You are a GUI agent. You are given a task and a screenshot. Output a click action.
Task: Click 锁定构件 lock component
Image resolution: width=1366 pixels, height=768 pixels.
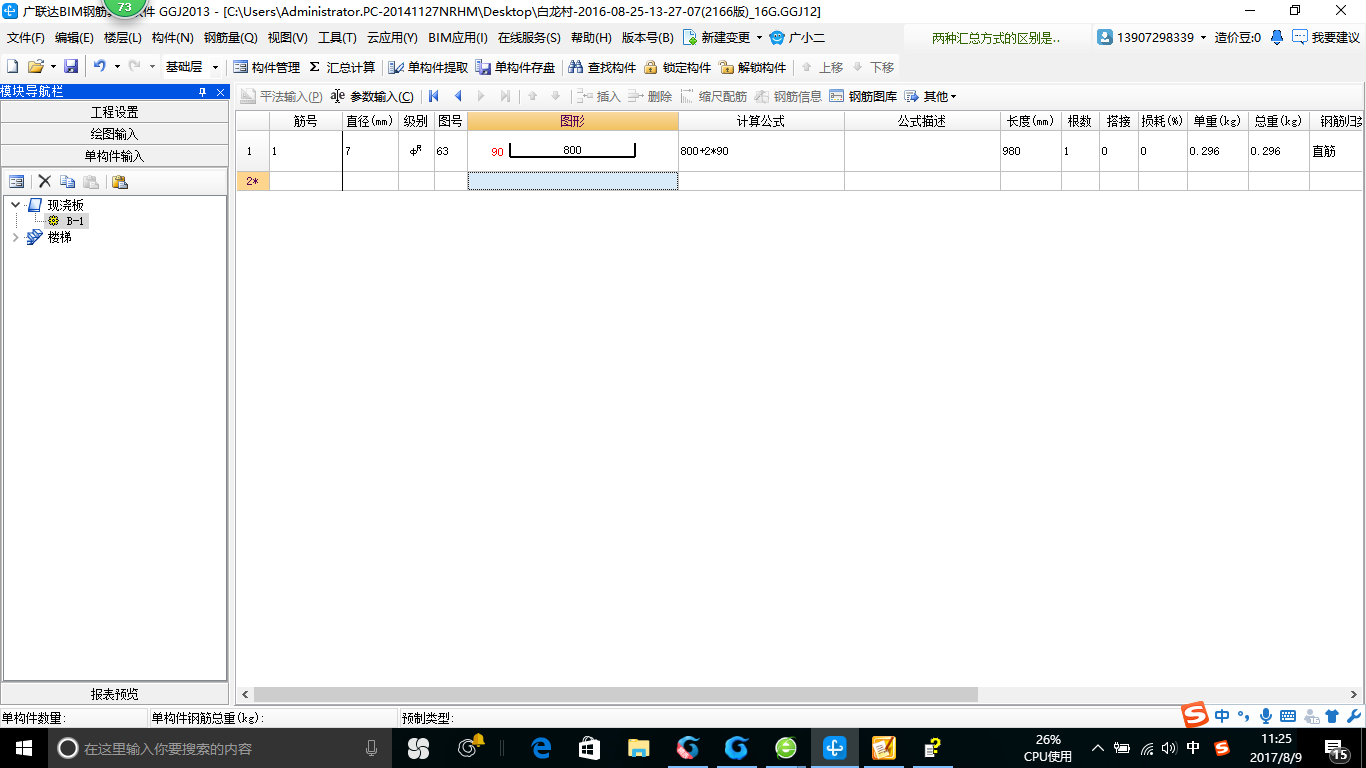(677, 67)
